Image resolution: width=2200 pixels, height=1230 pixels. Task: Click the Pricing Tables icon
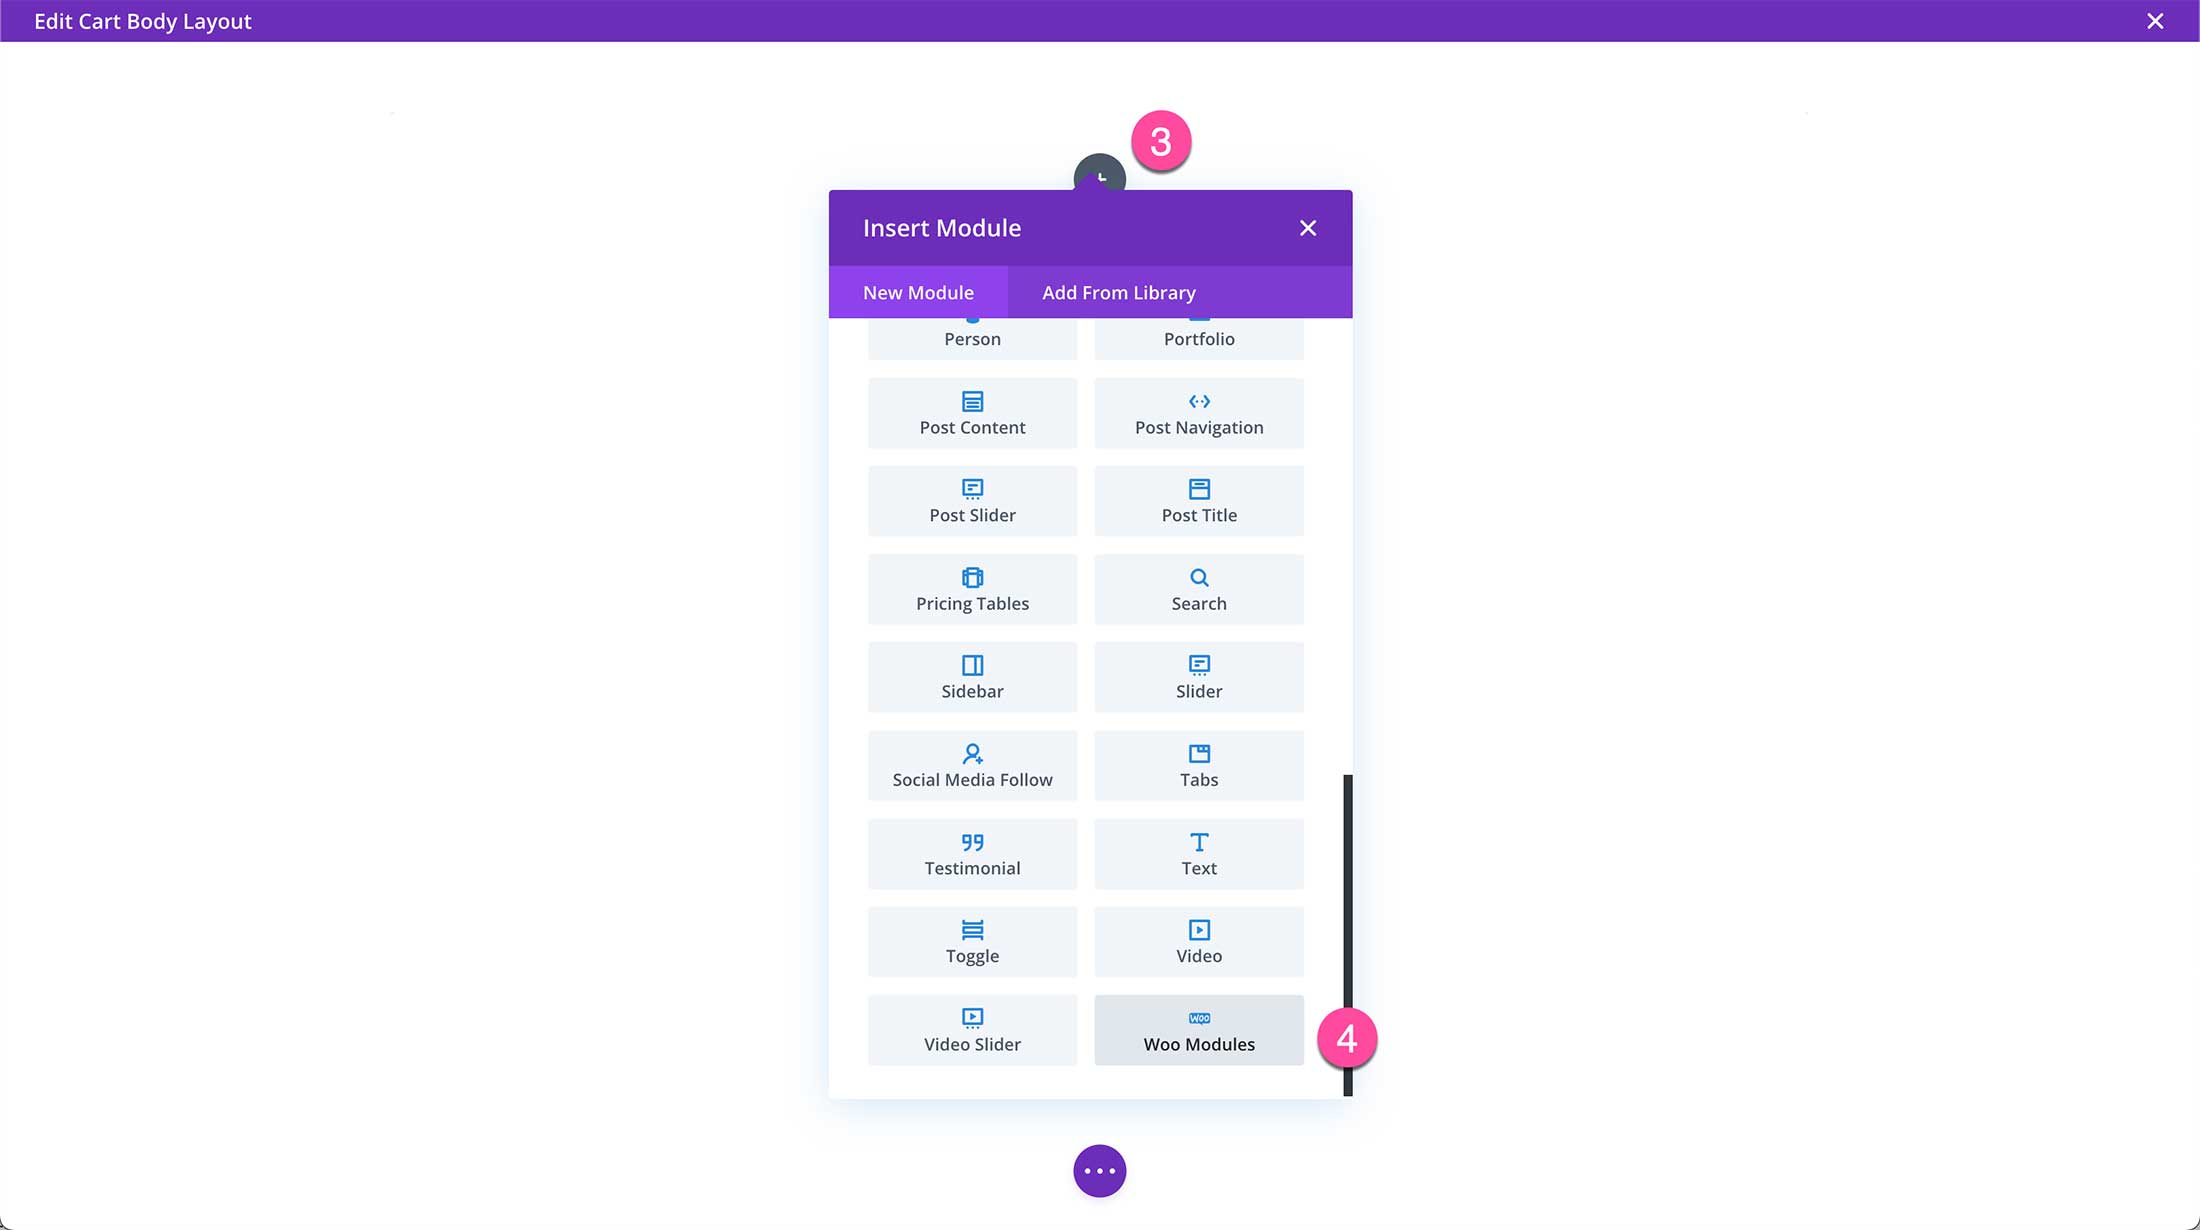pyautogui.click(x=972, y=576)
